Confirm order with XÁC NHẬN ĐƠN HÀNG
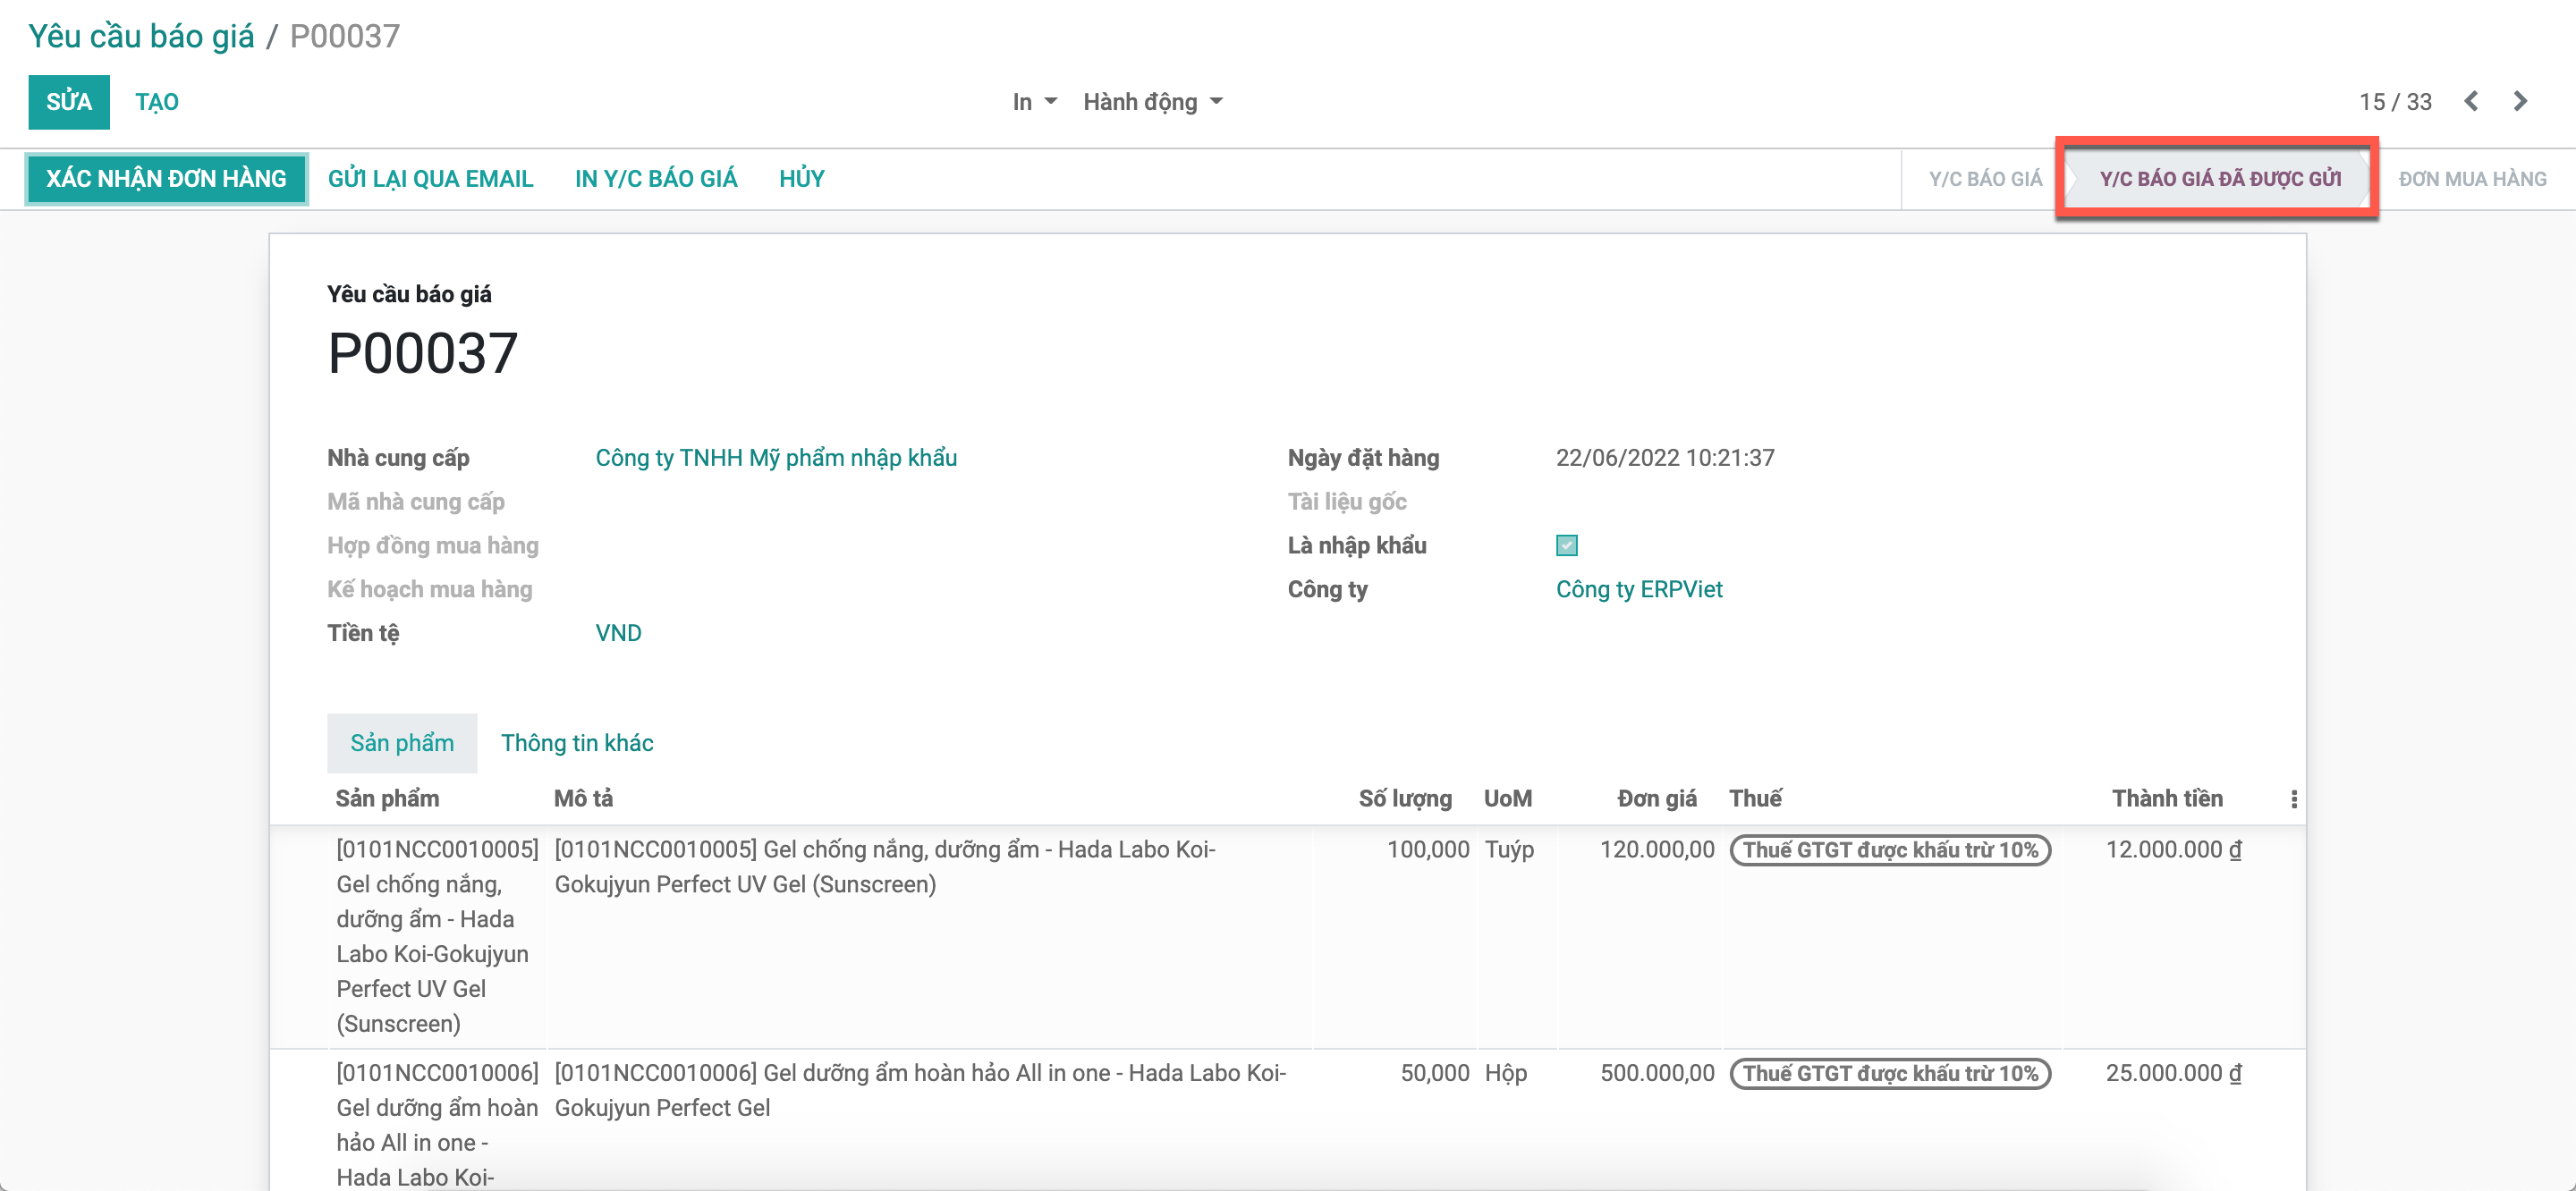This screenshot has width=2576, height=1191. (166, 179)
